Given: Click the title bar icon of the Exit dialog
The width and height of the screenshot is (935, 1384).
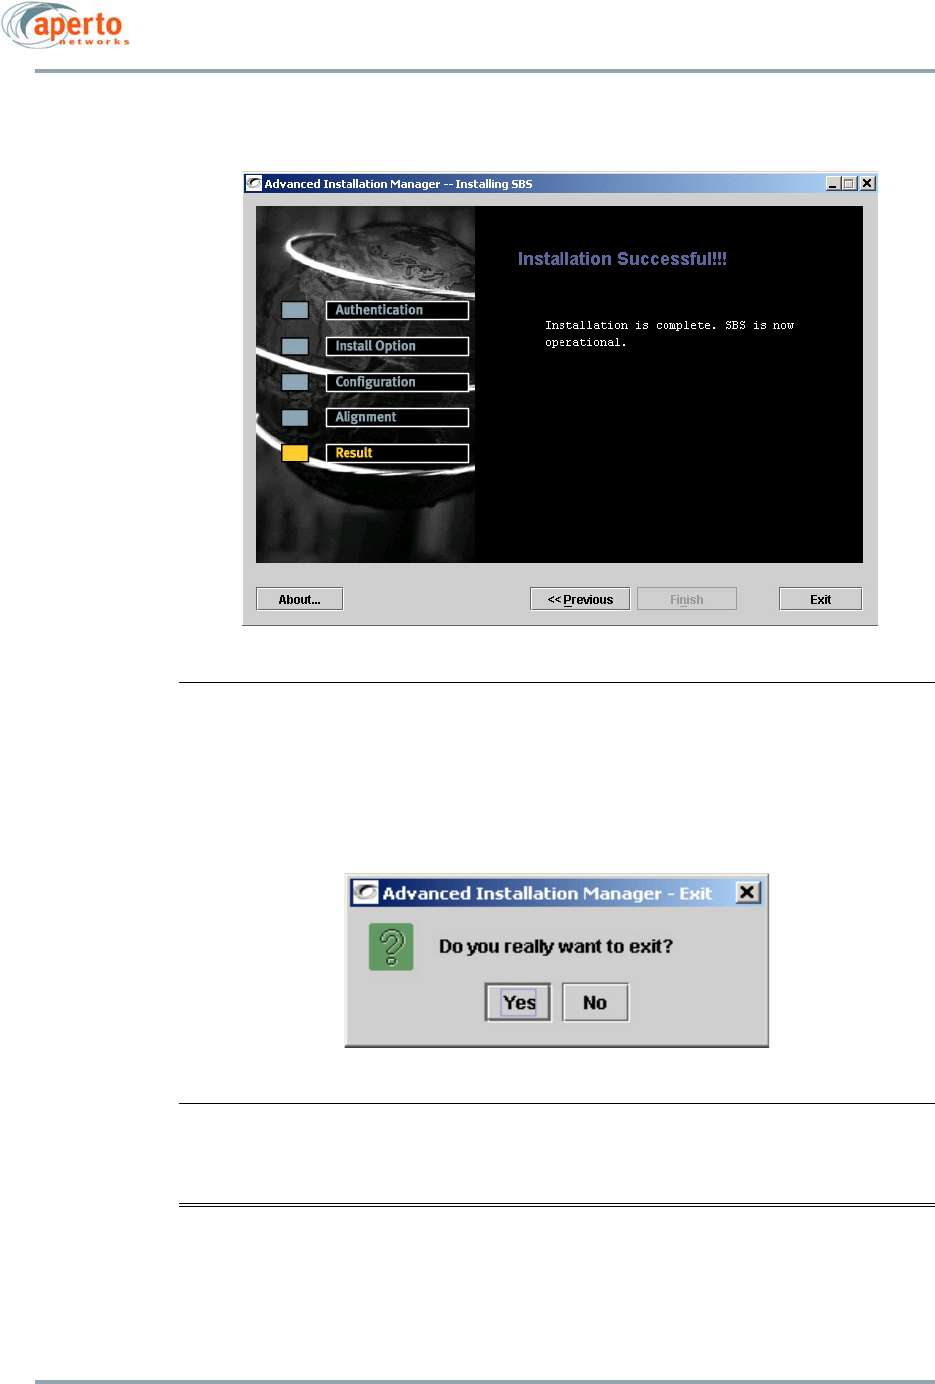Looking at the screenshot, I should (366, 892).
